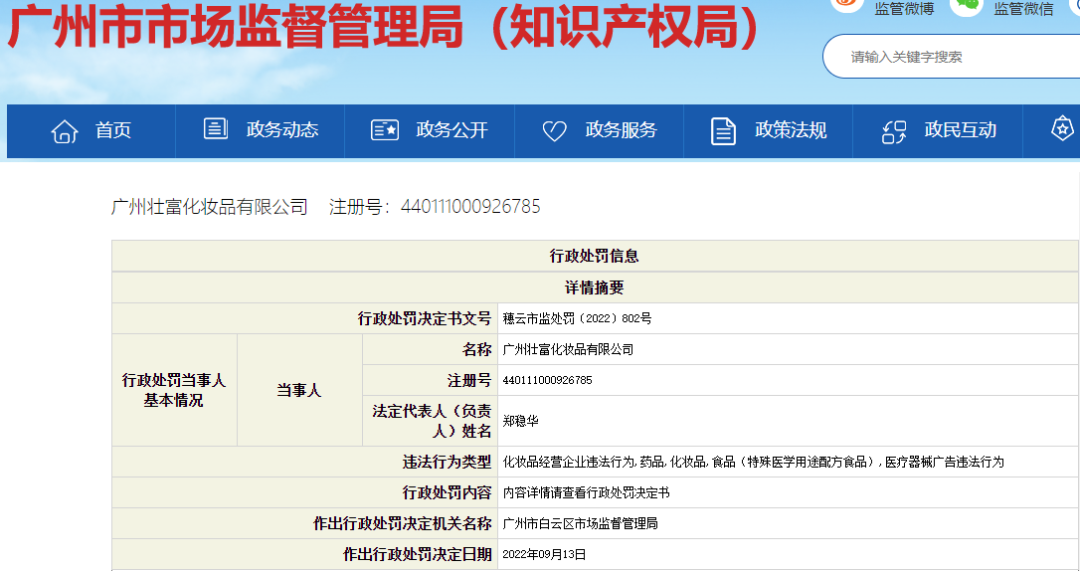Open the 政务服务 menu
The image size is (1080, 571).
(621, 130)
